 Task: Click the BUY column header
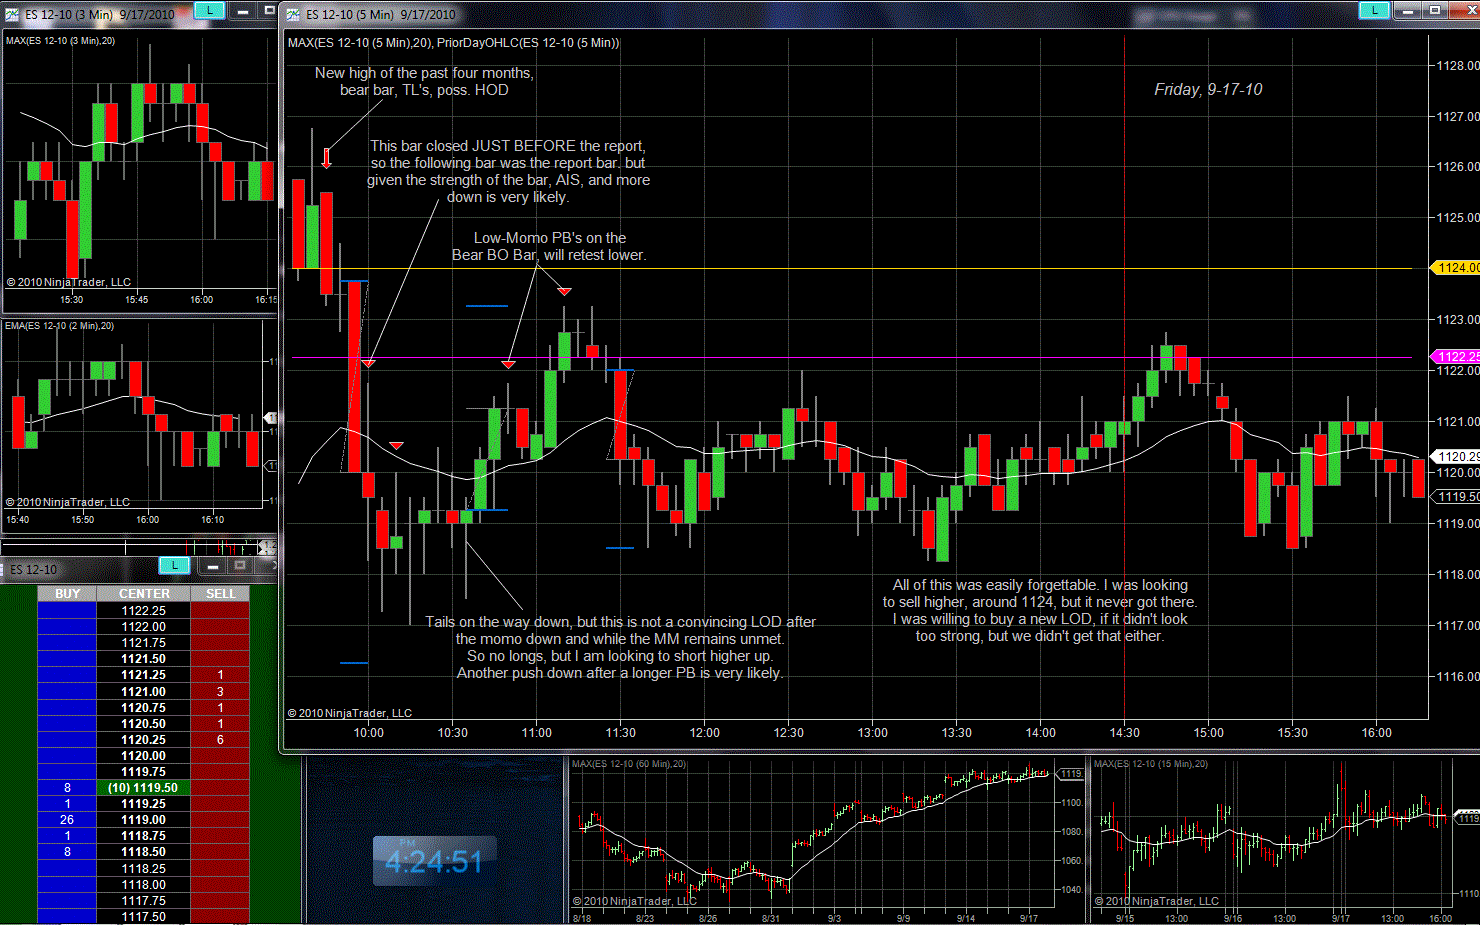[x=67, y=594]
